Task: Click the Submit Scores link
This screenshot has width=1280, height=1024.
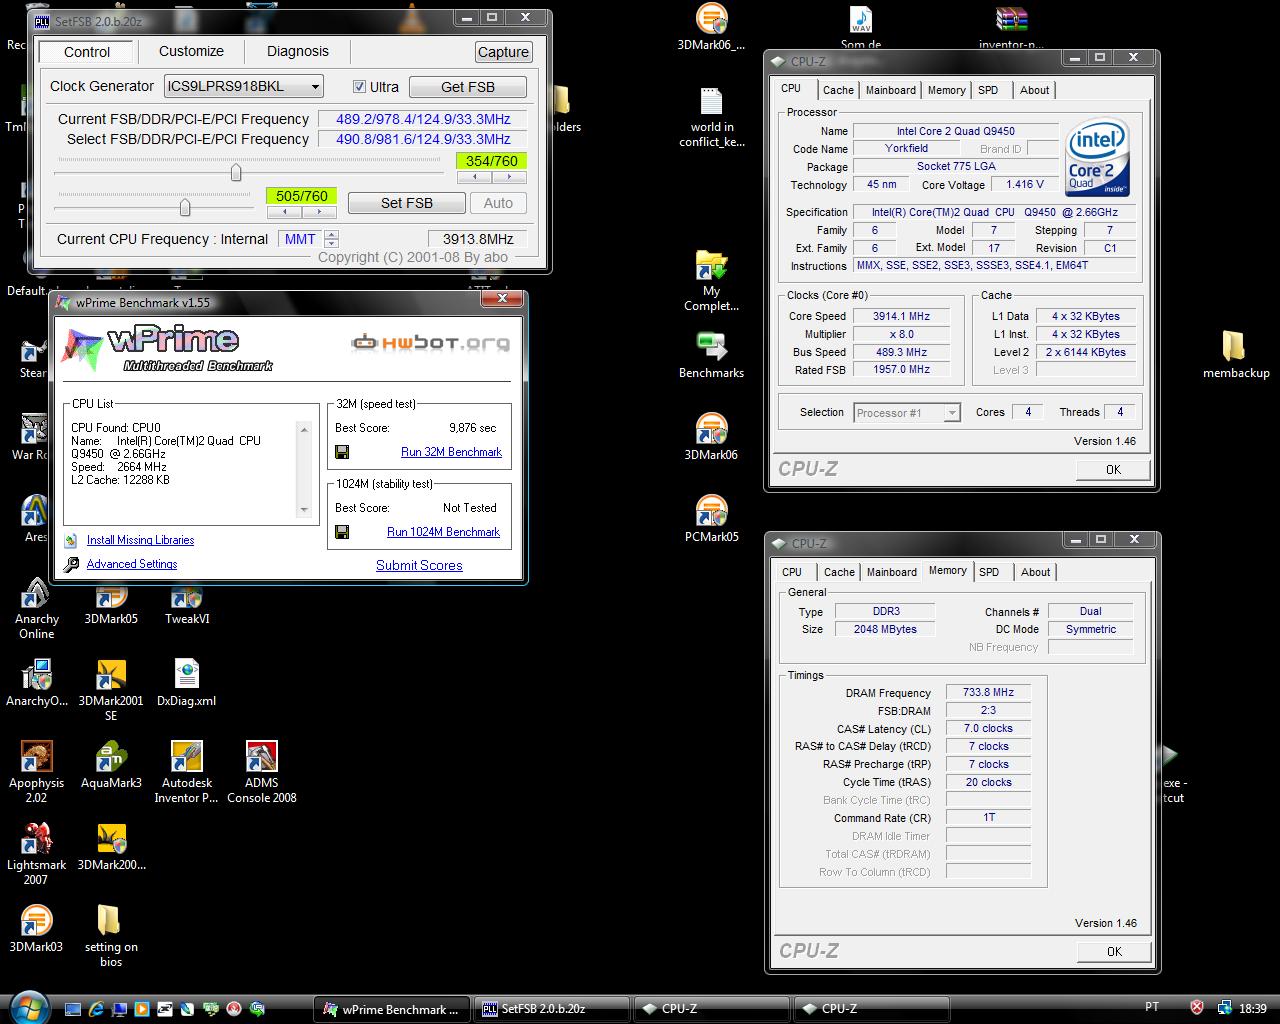Action: click(x=419, y=565)
